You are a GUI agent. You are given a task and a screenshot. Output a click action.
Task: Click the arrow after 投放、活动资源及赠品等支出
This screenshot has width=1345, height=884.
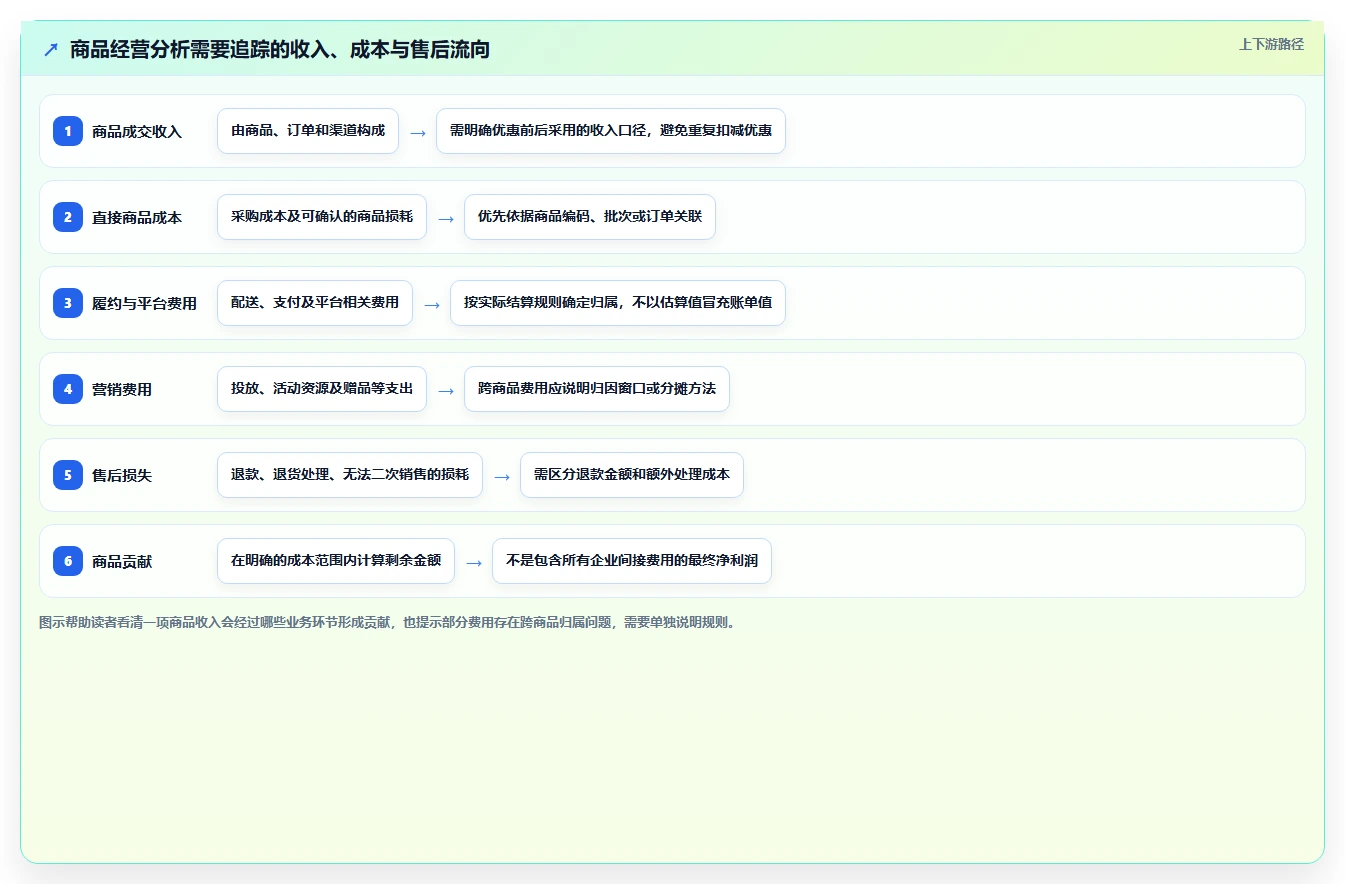(446, 390)
